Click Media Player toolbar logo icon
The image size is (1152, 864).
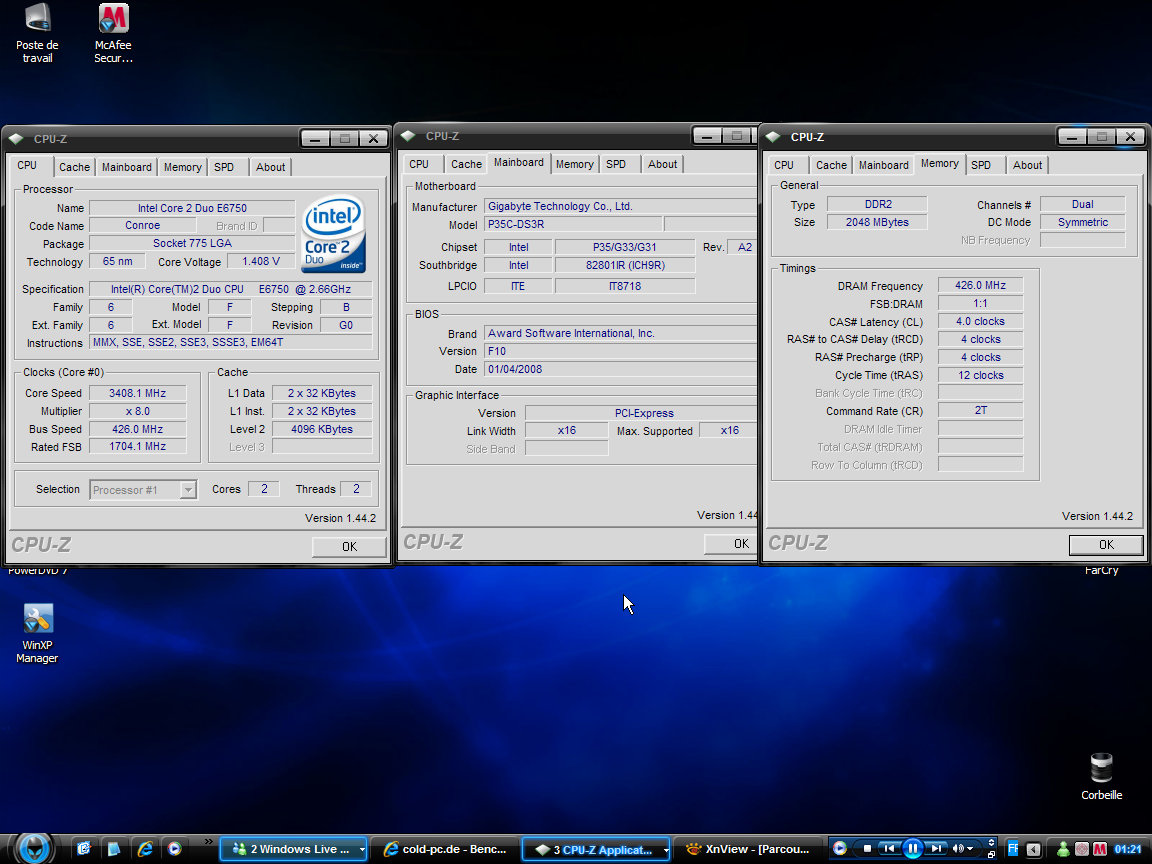click(840, 849)
